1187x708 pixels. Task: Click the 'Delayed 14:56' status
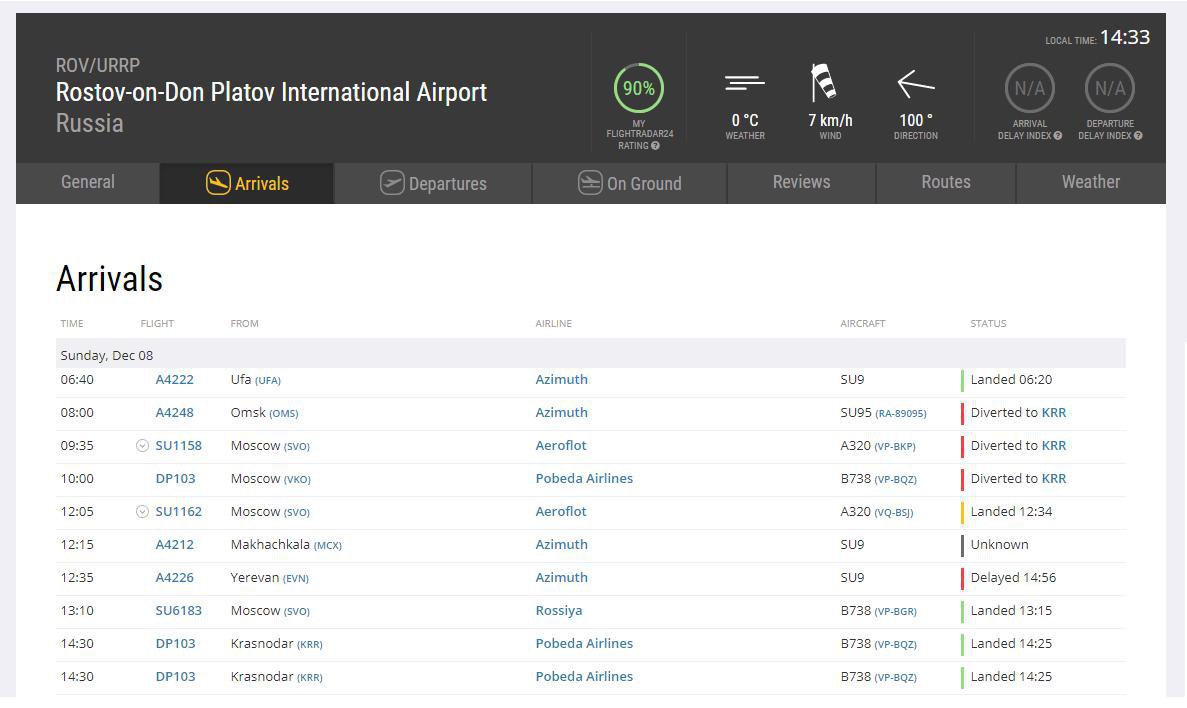point(1013,578)
